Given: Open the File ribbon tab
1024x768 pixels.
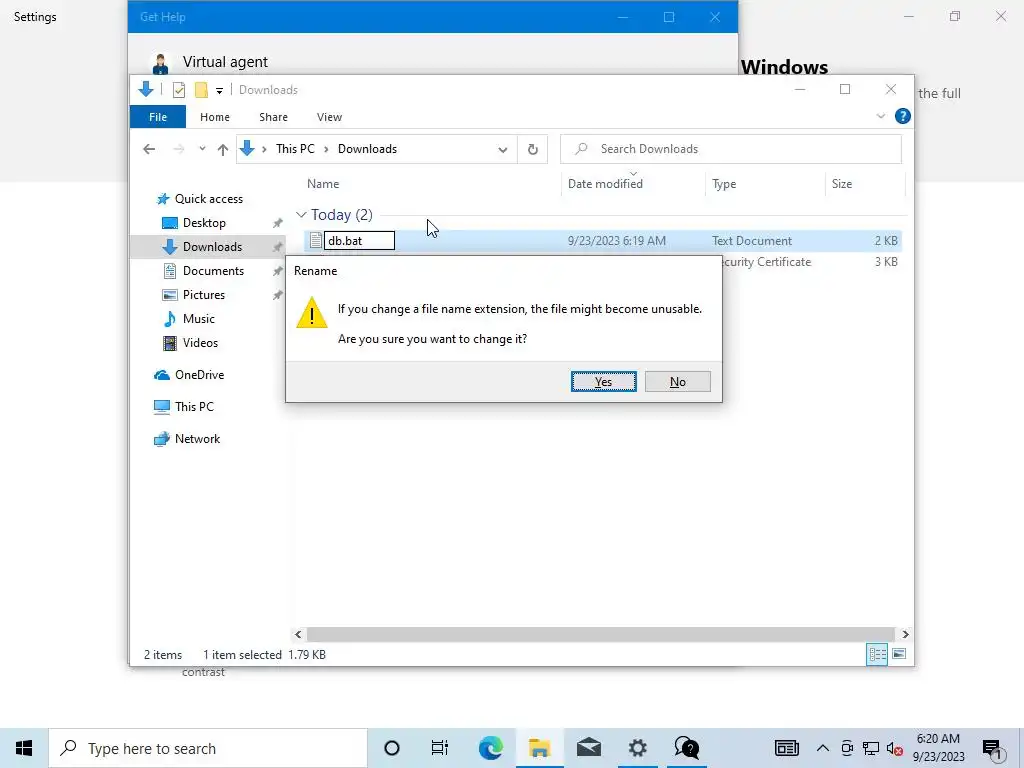Looking at the screenshot, I should pyautogui.click(x=157, y=117).
